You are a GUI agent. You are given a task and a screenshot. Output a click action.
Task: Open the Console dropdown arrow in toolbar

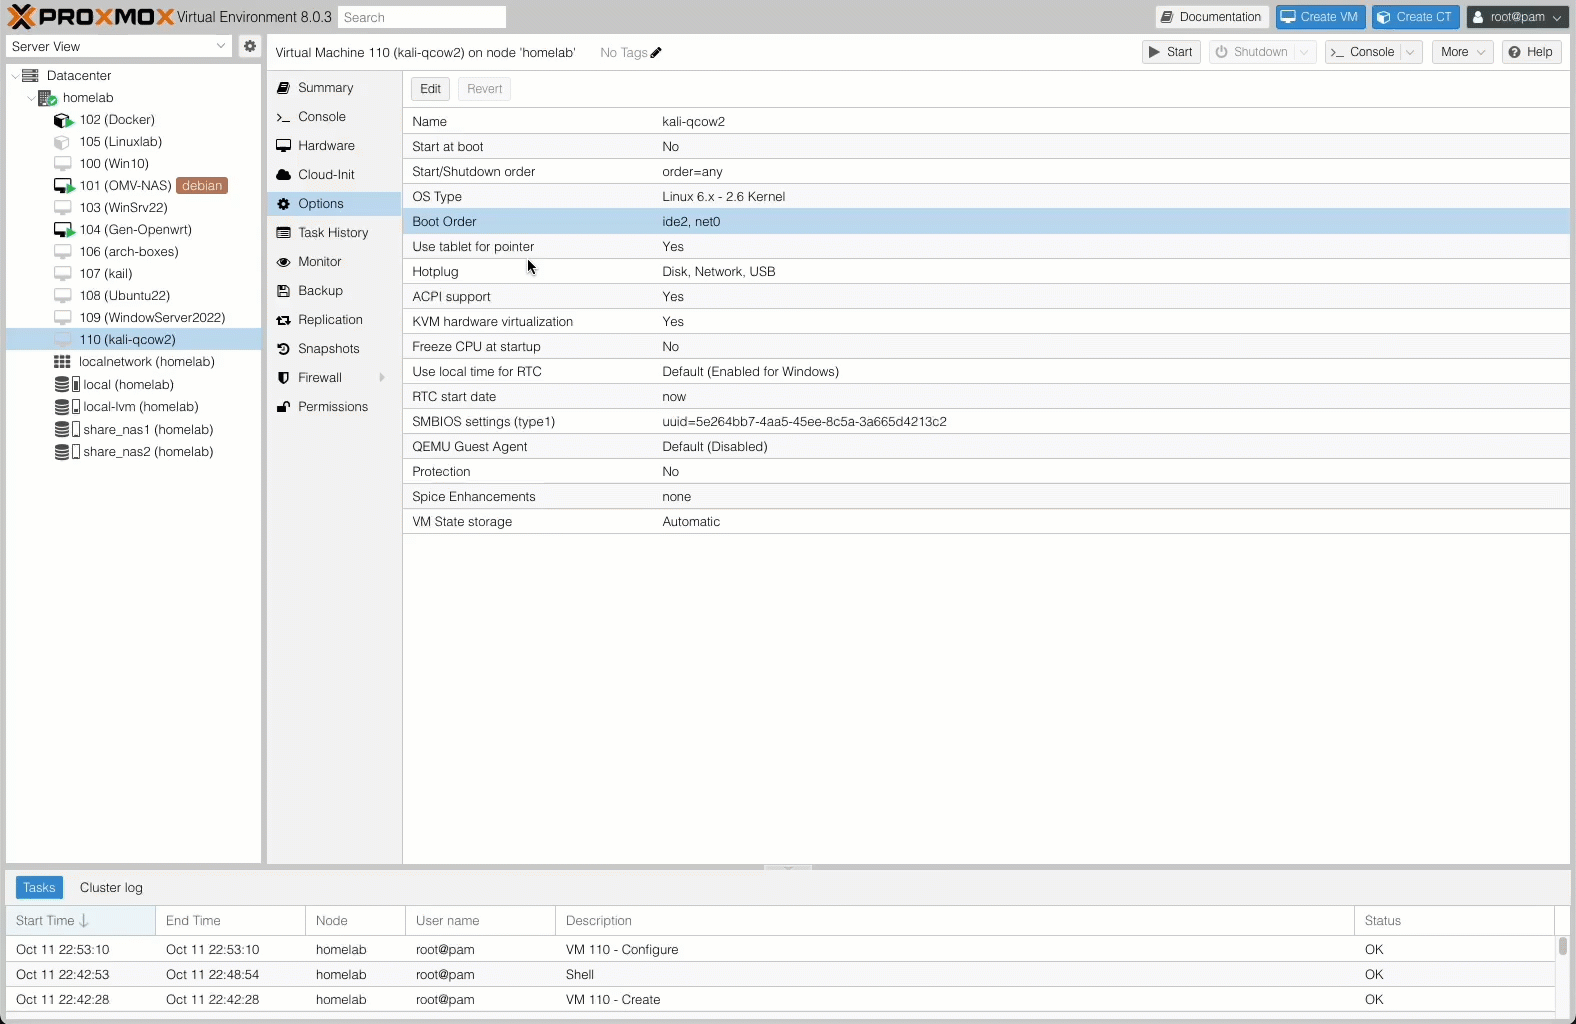[1410, 52]
